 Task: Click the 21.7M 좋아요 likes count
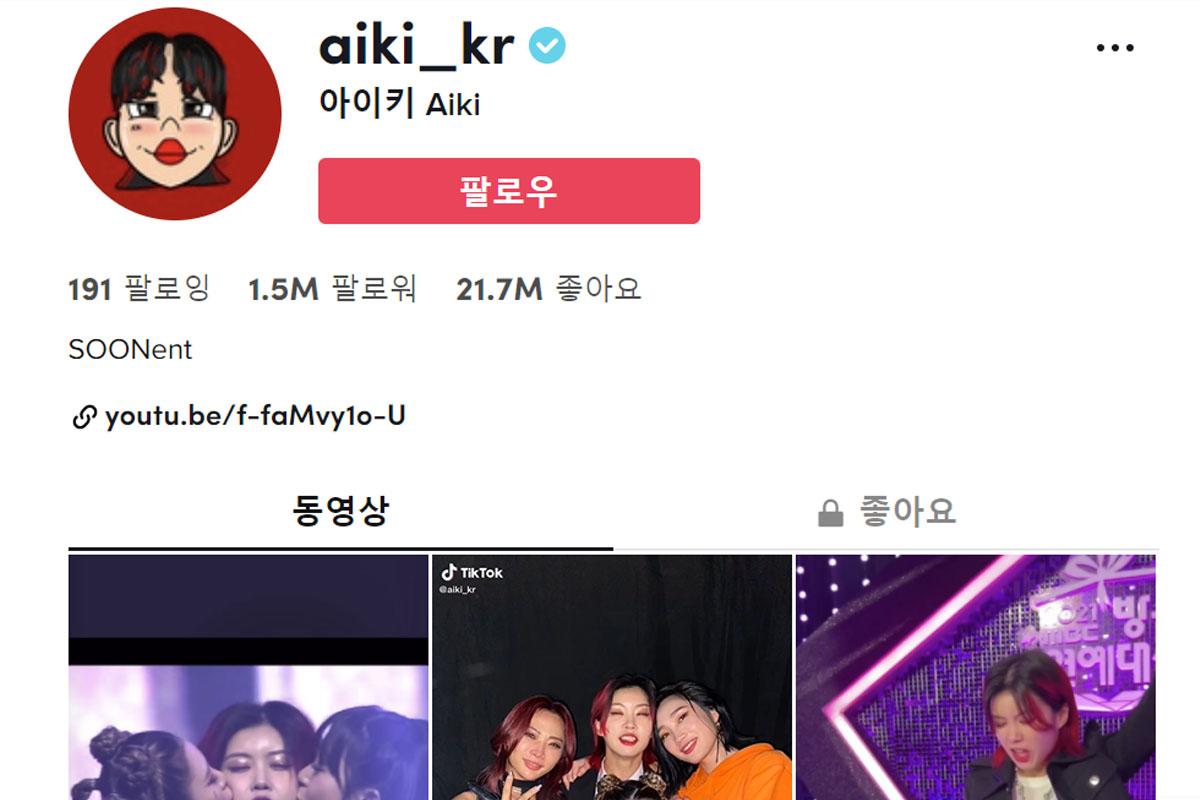click(548, 289)
